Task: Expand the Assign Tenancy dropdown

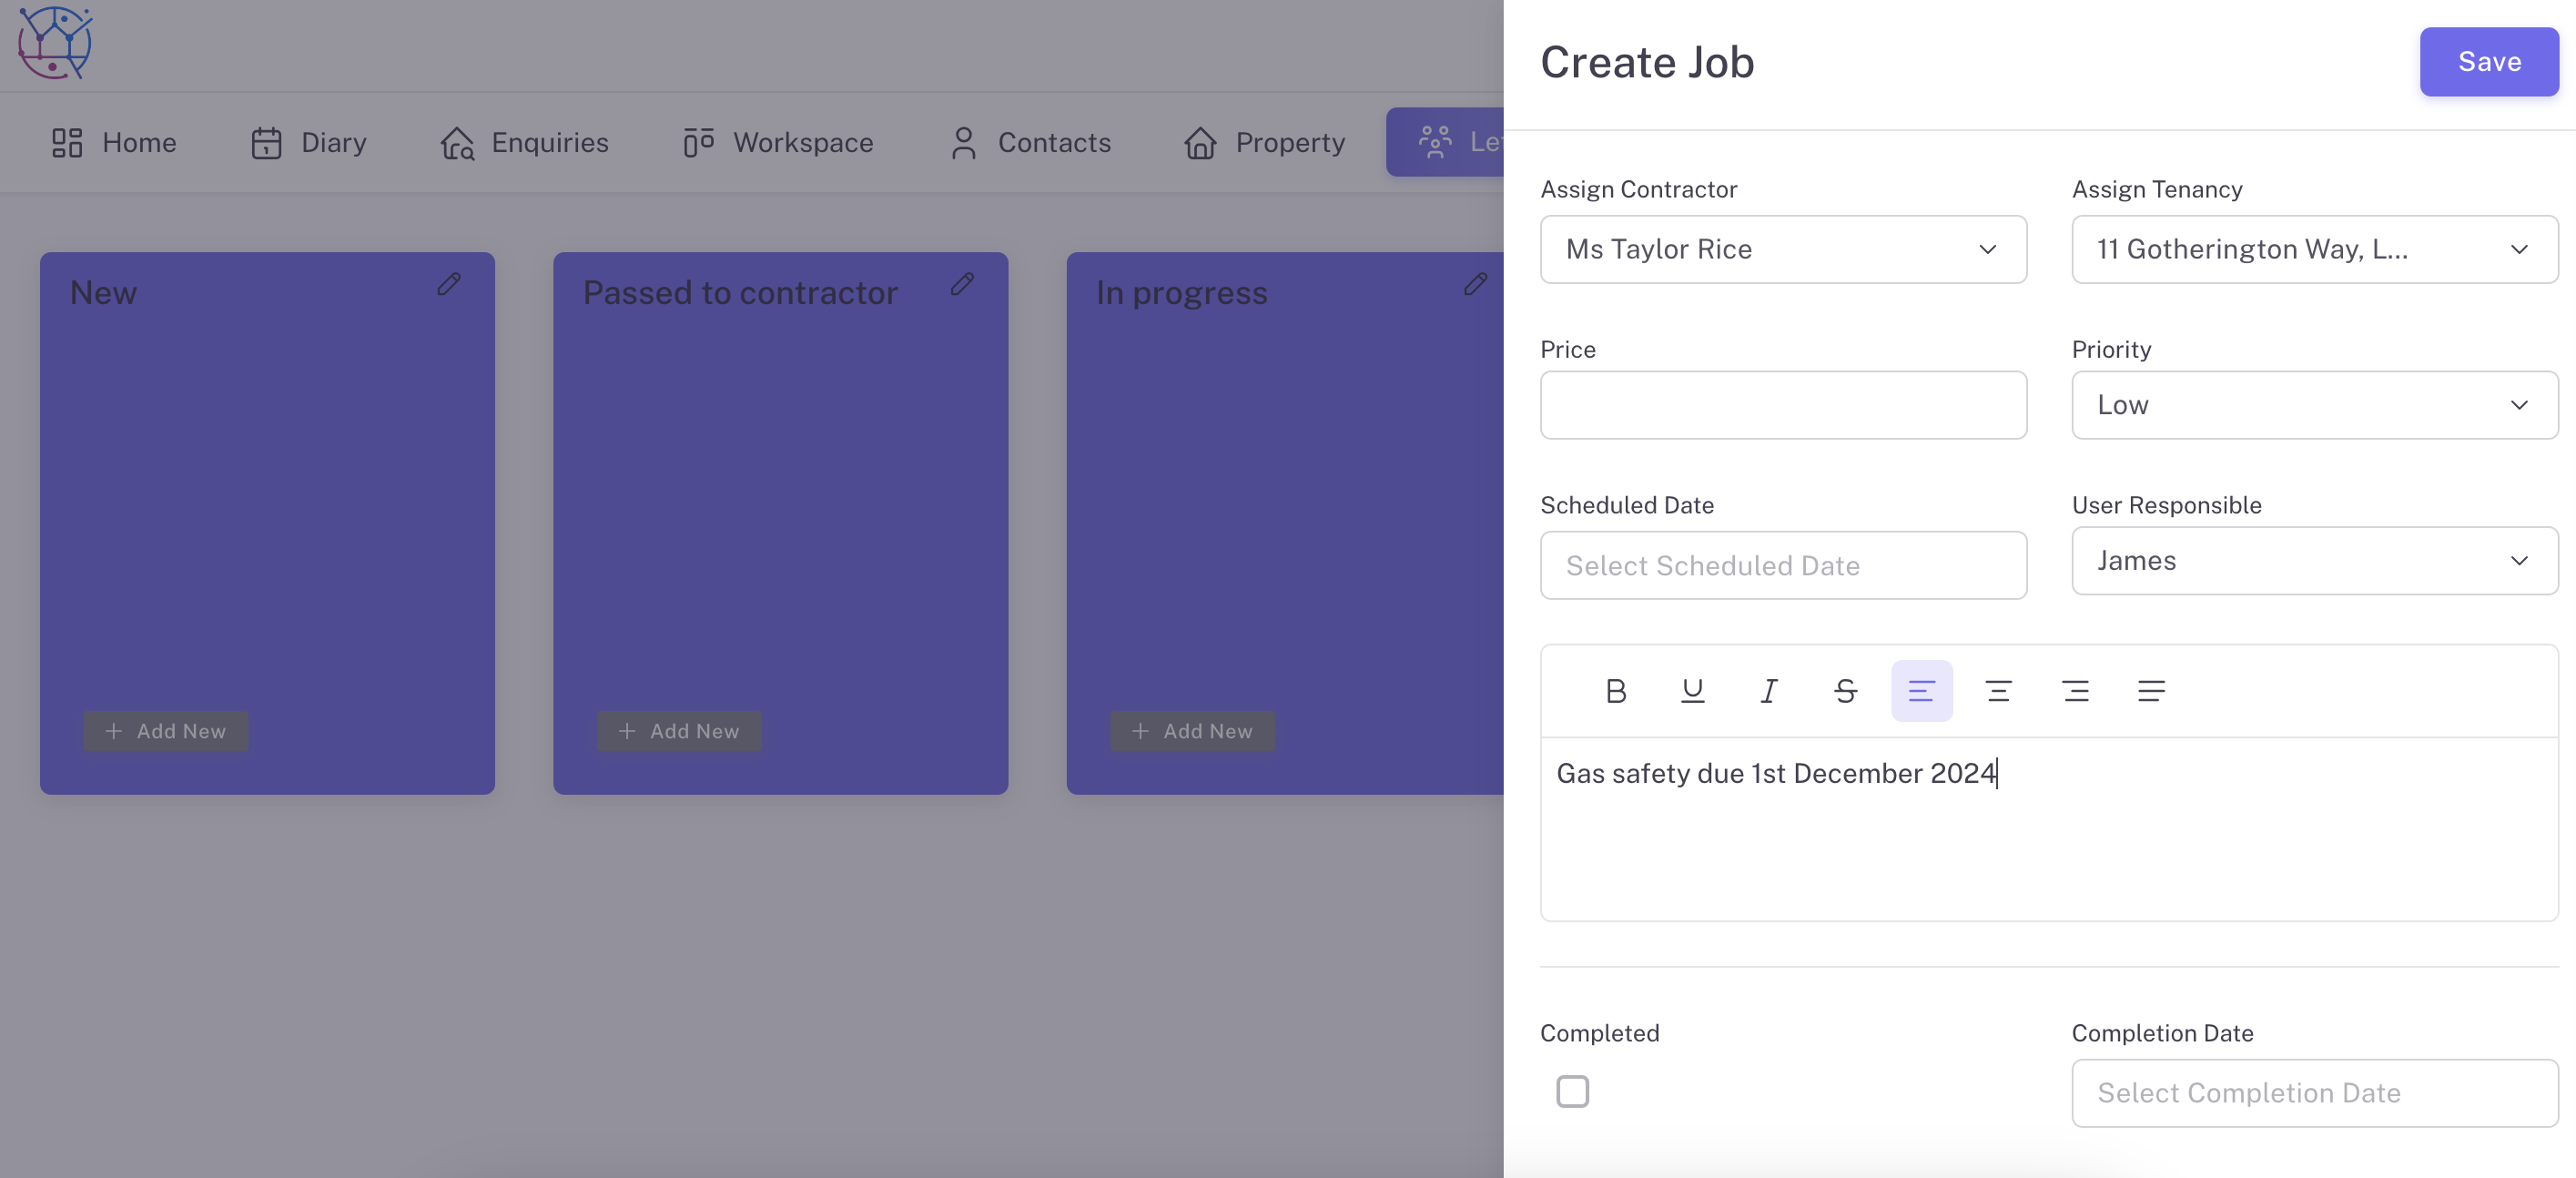Action: tap(2314, 249)
